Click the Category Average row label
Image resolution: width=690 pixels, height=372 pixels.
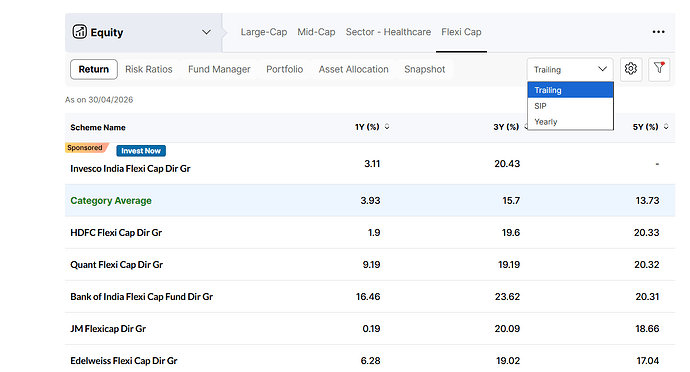(x=111, y=200)
